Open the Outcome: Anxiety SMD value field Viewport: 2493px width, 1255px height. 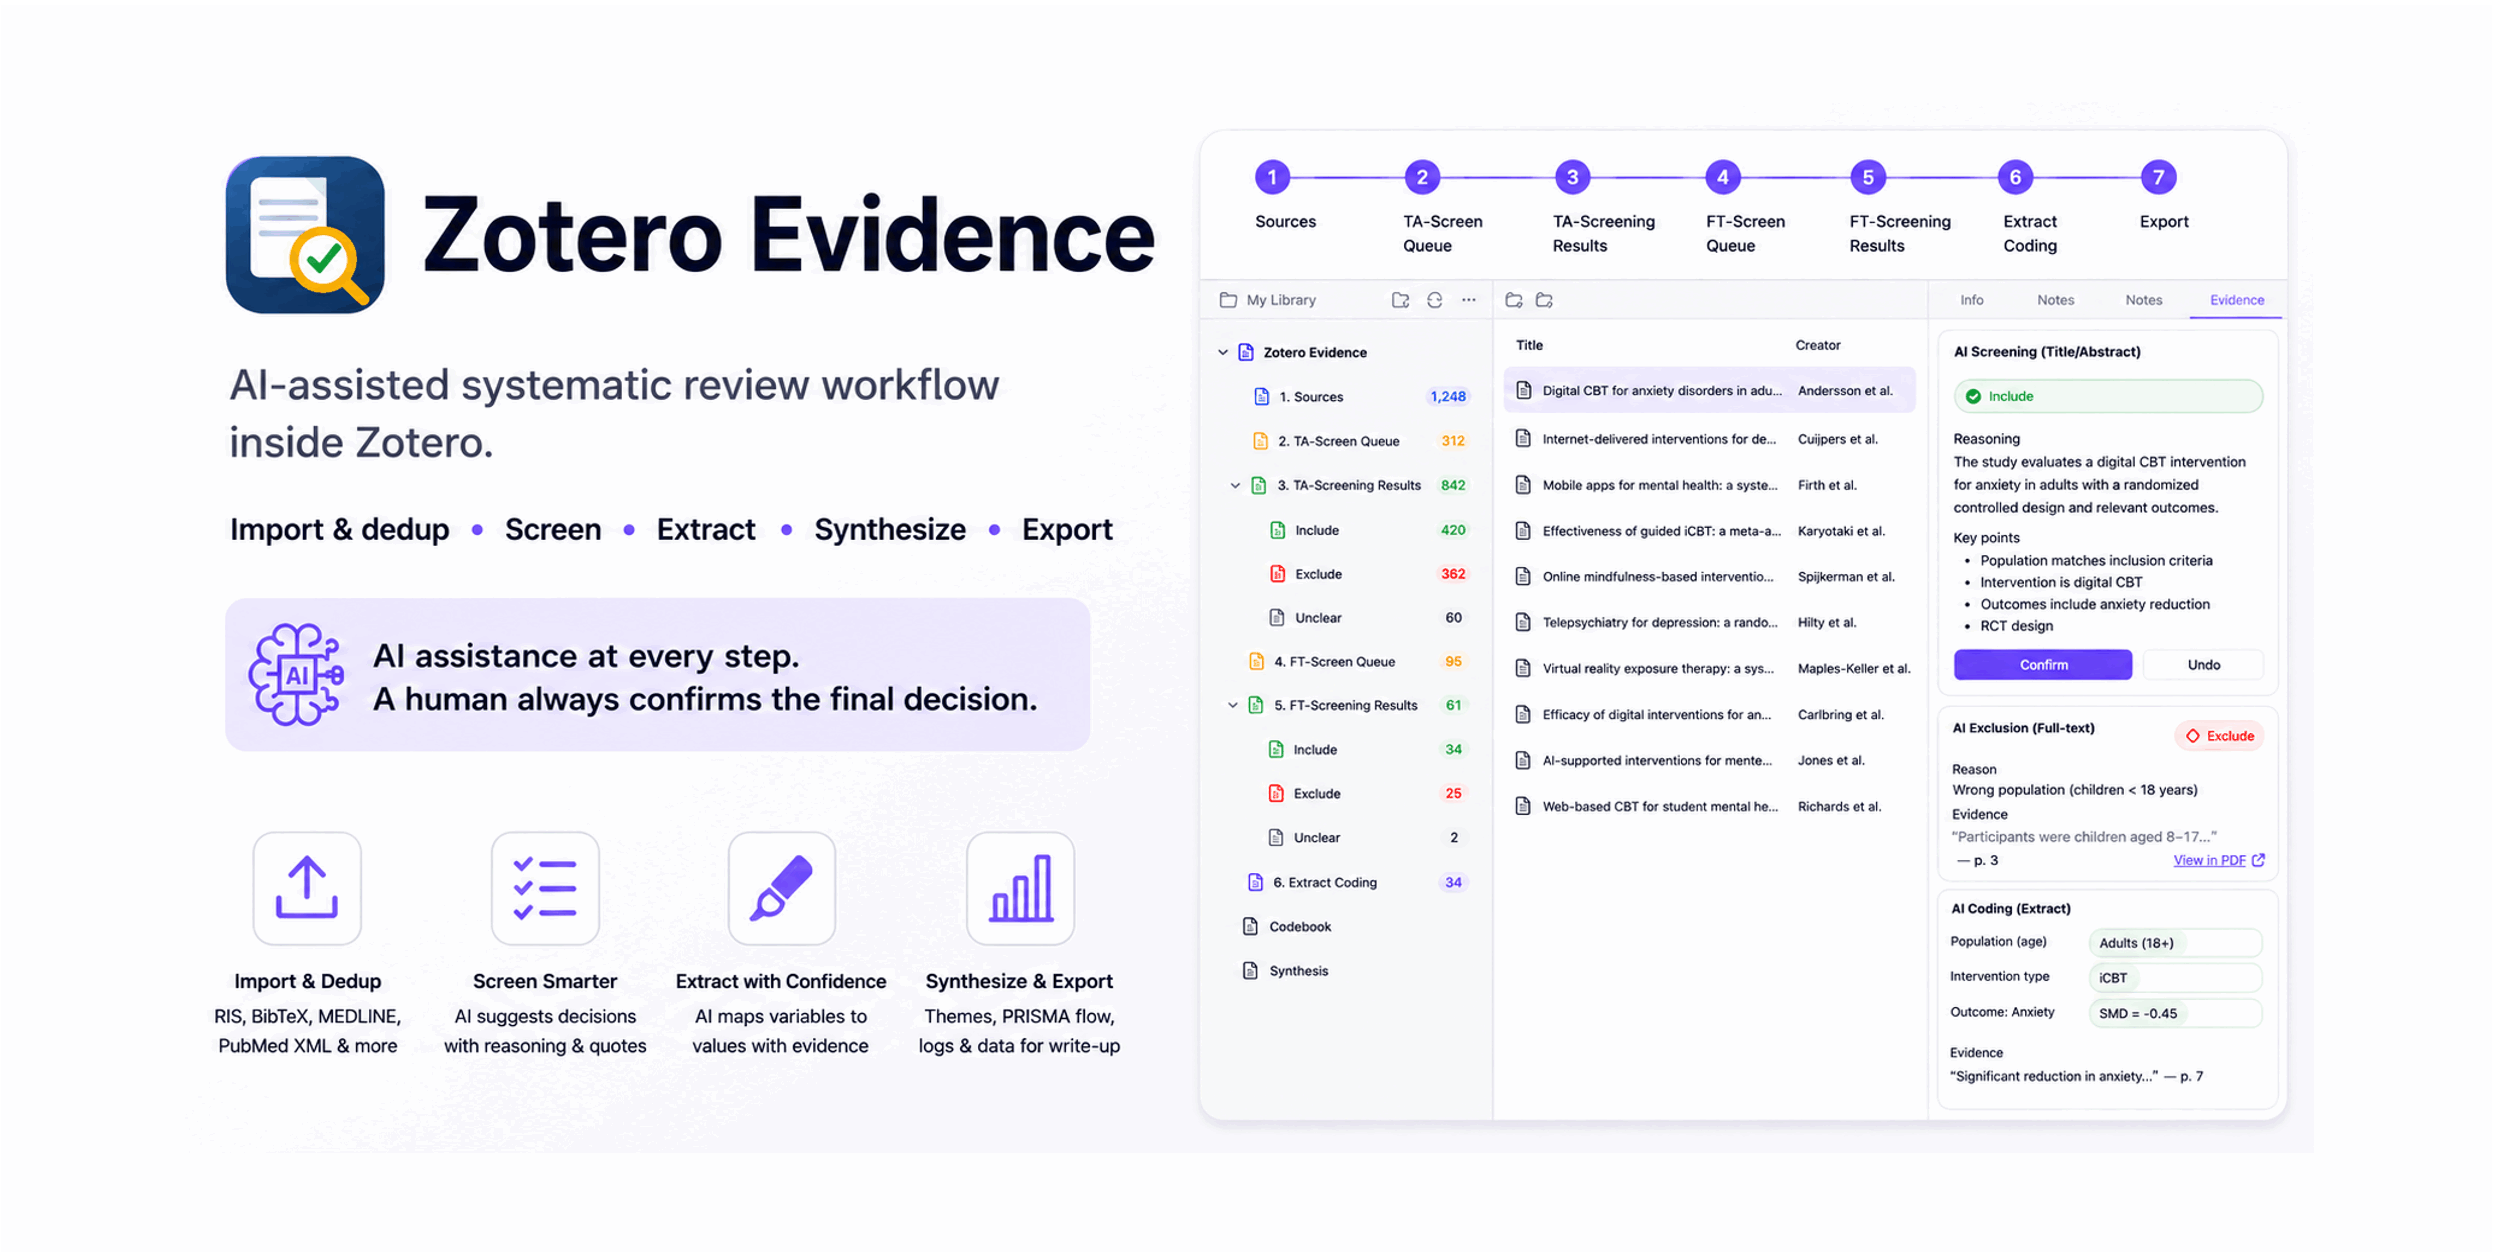click(x=2175, y=1013)
